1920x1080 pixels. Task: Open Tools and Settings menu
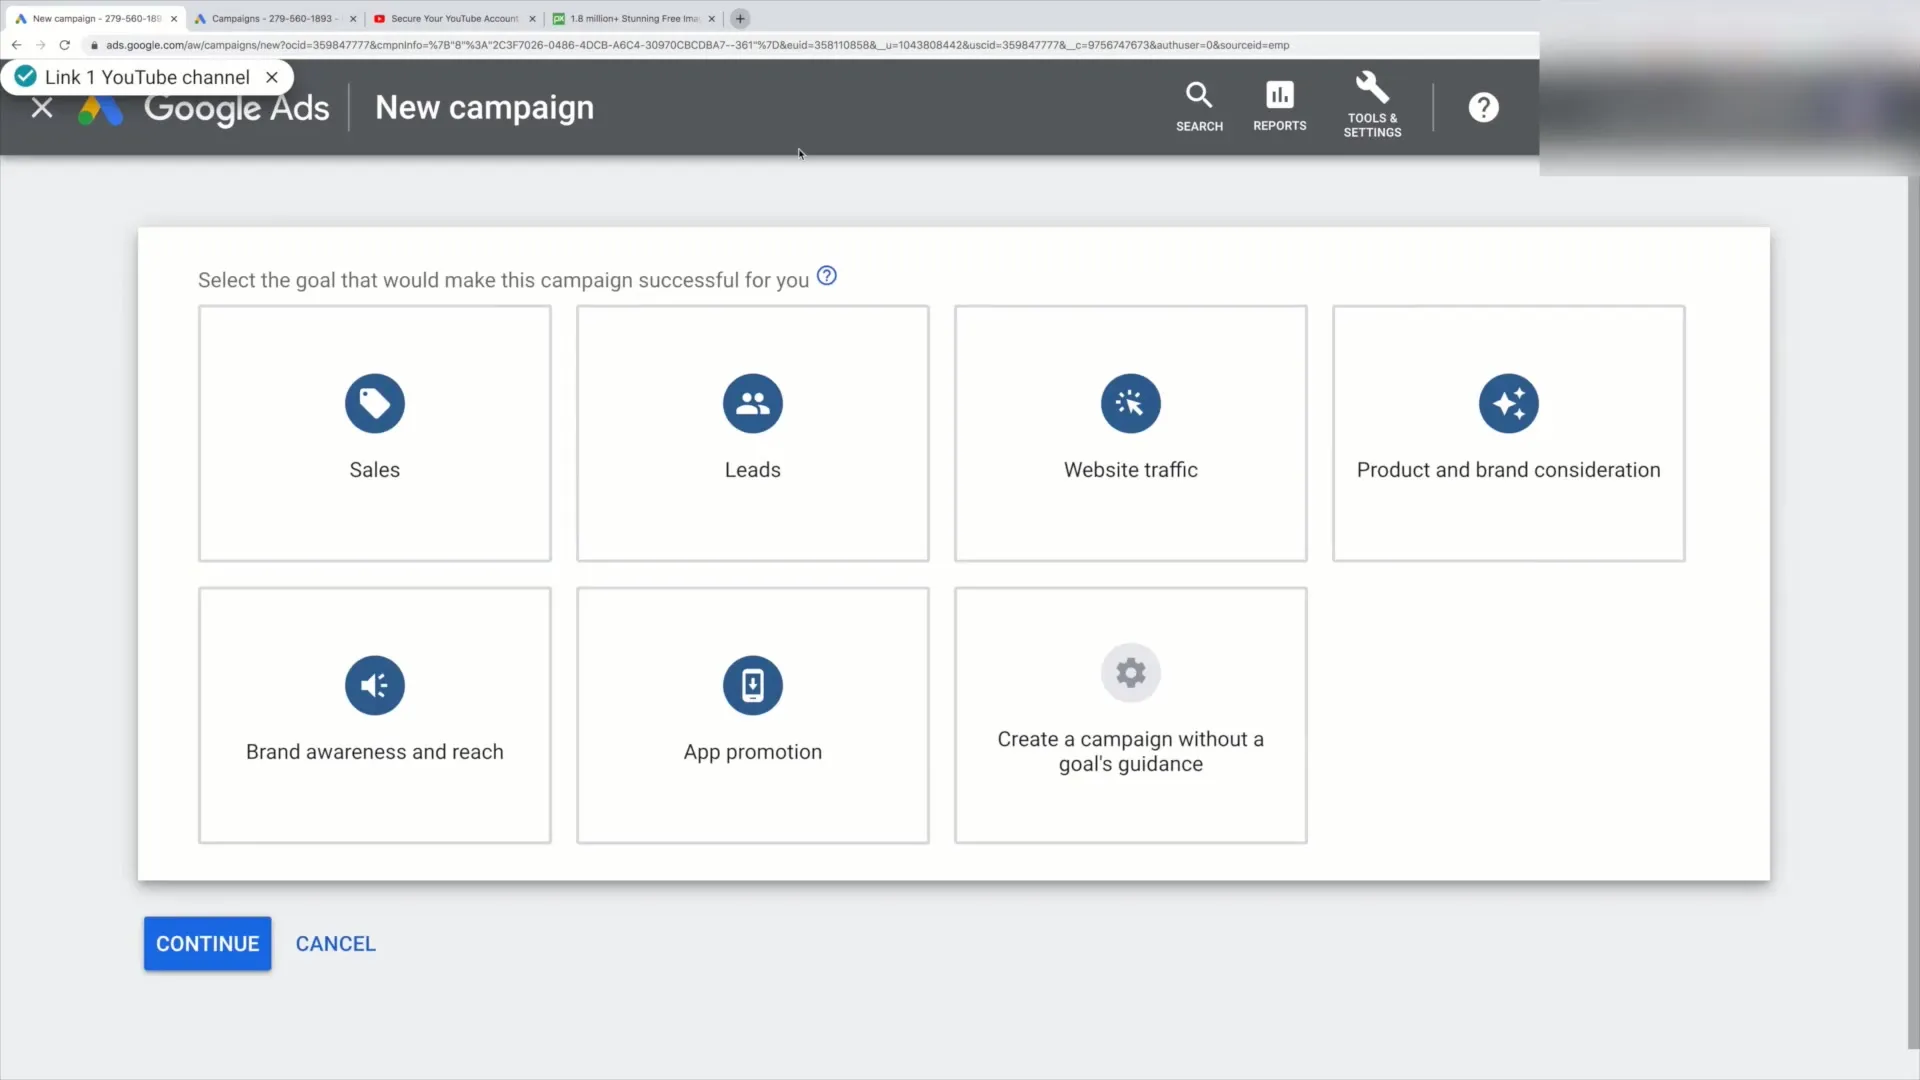[x=1371, y=107]
